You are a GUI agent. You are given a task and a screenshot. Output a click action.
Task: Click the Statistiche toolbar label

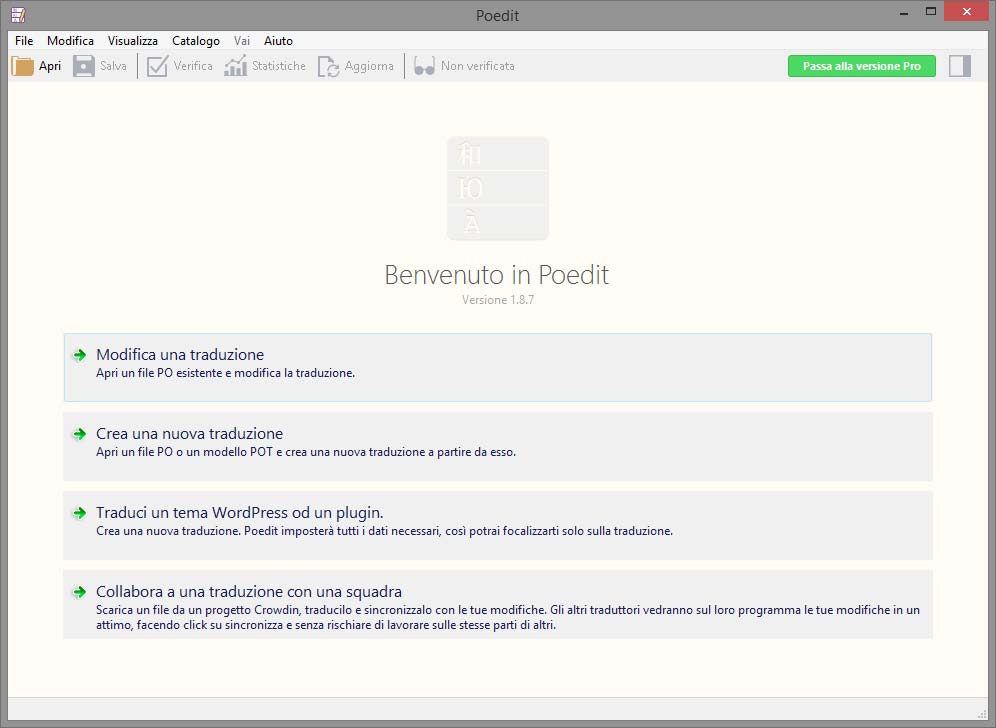click(279, 66)
